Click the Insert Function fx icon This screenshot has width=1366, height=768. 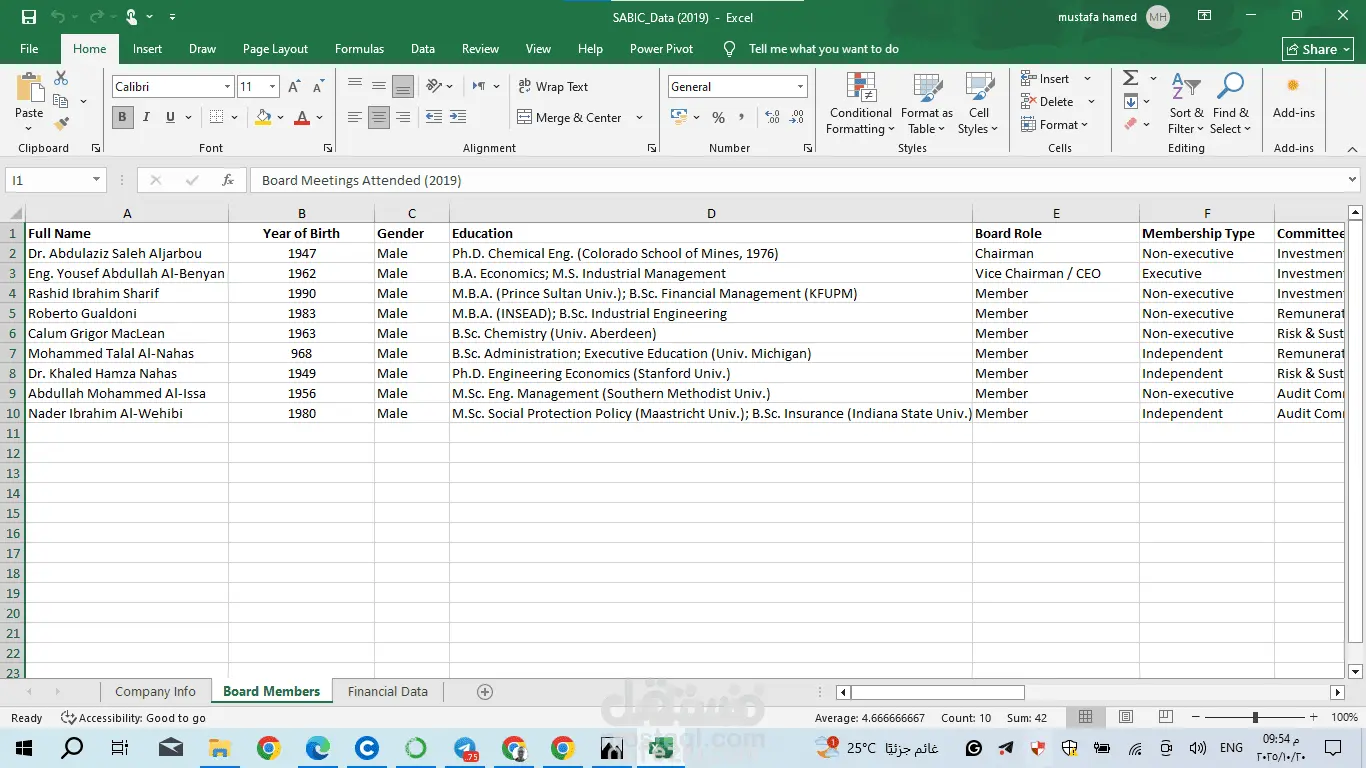(228, 181)
